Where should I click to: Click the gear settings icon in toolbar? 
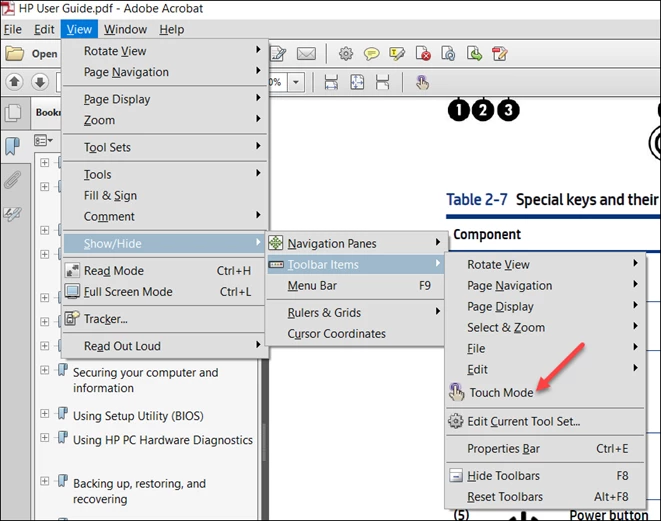[346, 54]
